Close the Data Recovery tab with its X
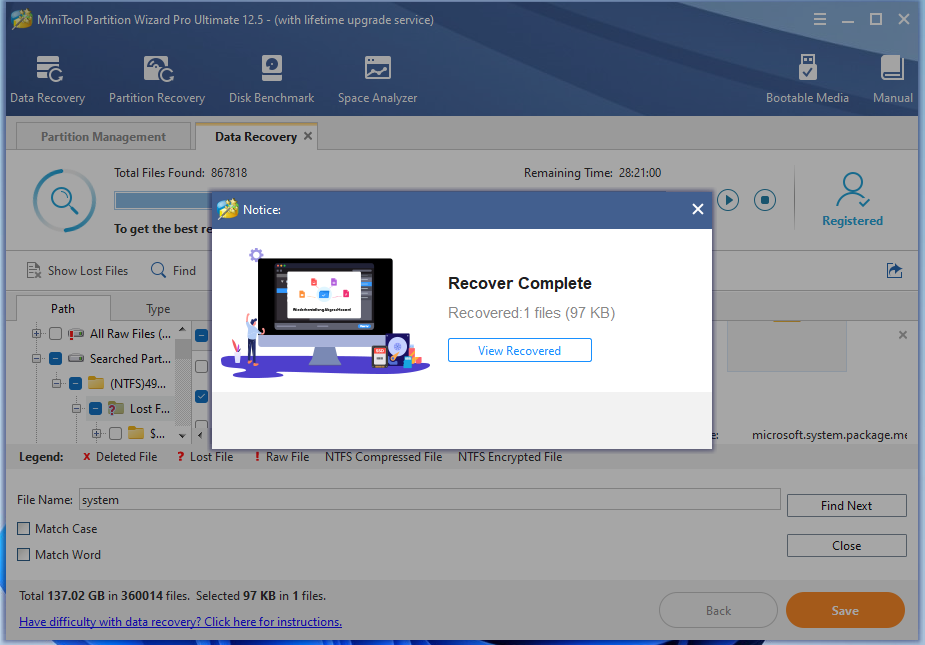 pos(308,136)
